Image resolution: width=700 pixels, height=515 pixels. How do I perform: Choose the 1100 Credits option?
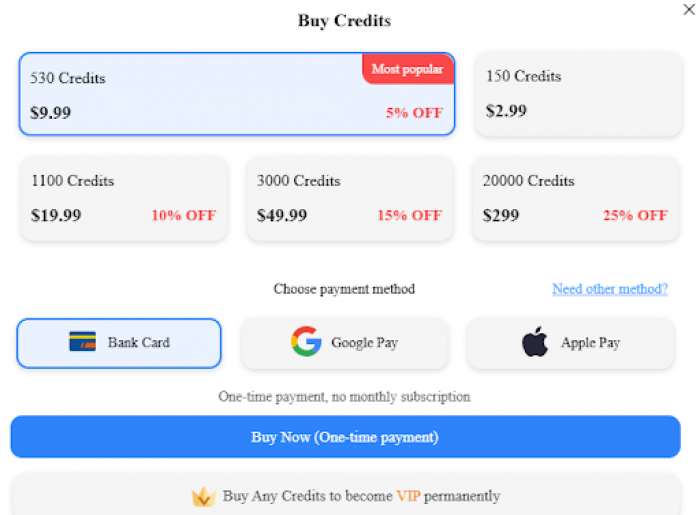[x=124, y=199]
